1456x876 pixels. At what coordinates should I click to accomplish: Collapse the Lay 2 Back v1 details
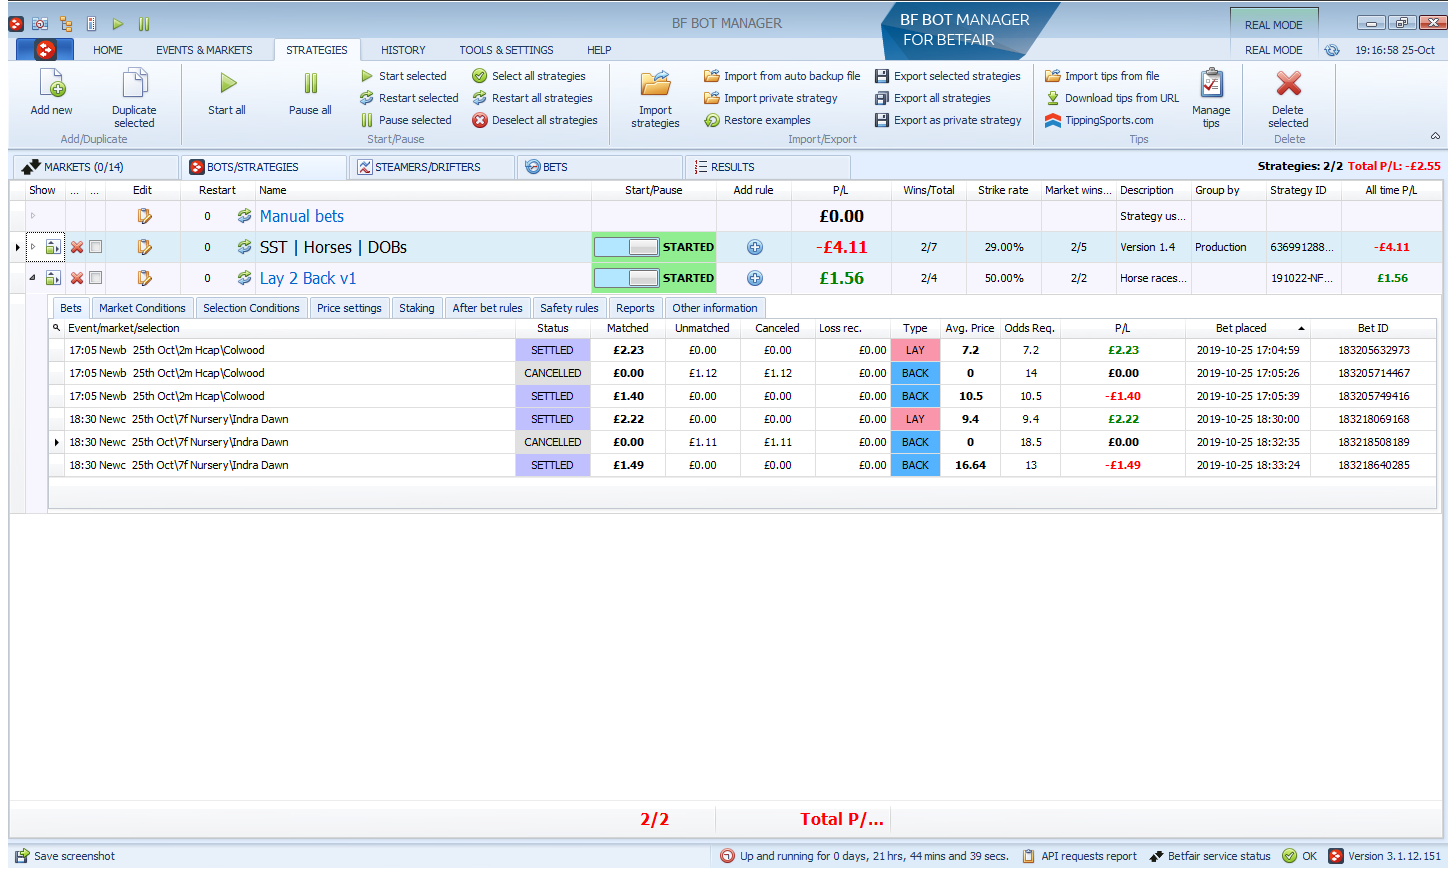click(33, 278)
